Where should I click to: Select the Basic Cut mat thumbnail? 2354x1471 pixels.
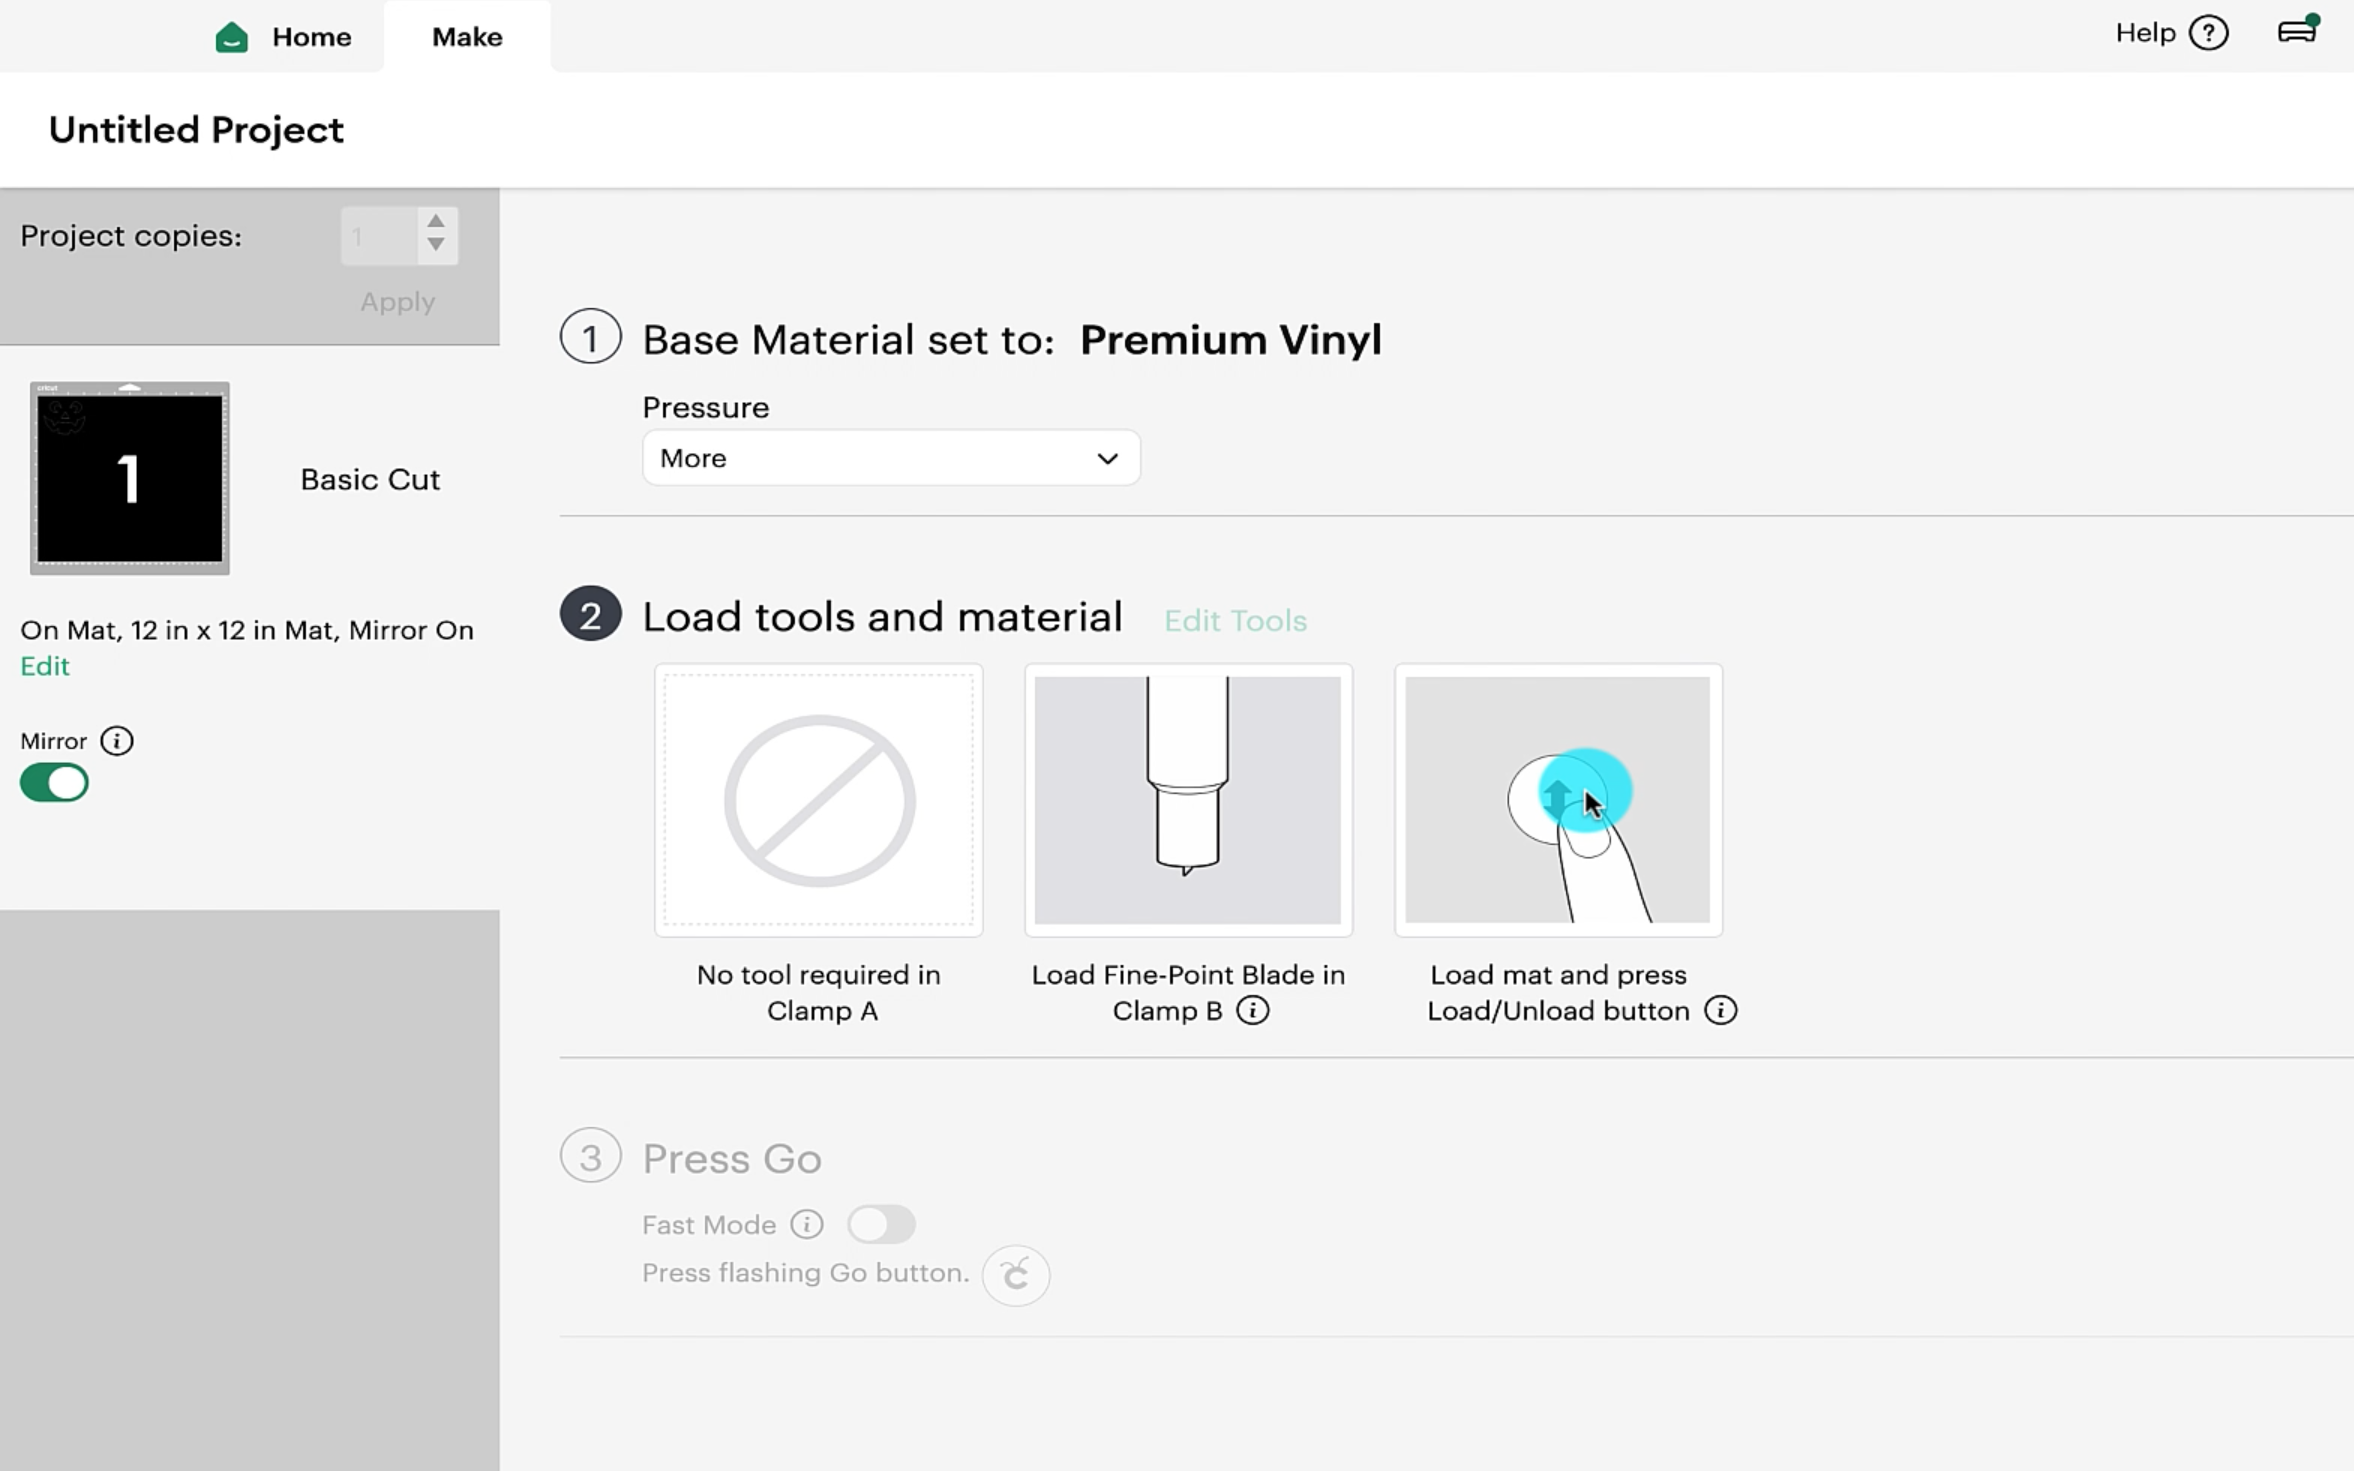point(129,478)
